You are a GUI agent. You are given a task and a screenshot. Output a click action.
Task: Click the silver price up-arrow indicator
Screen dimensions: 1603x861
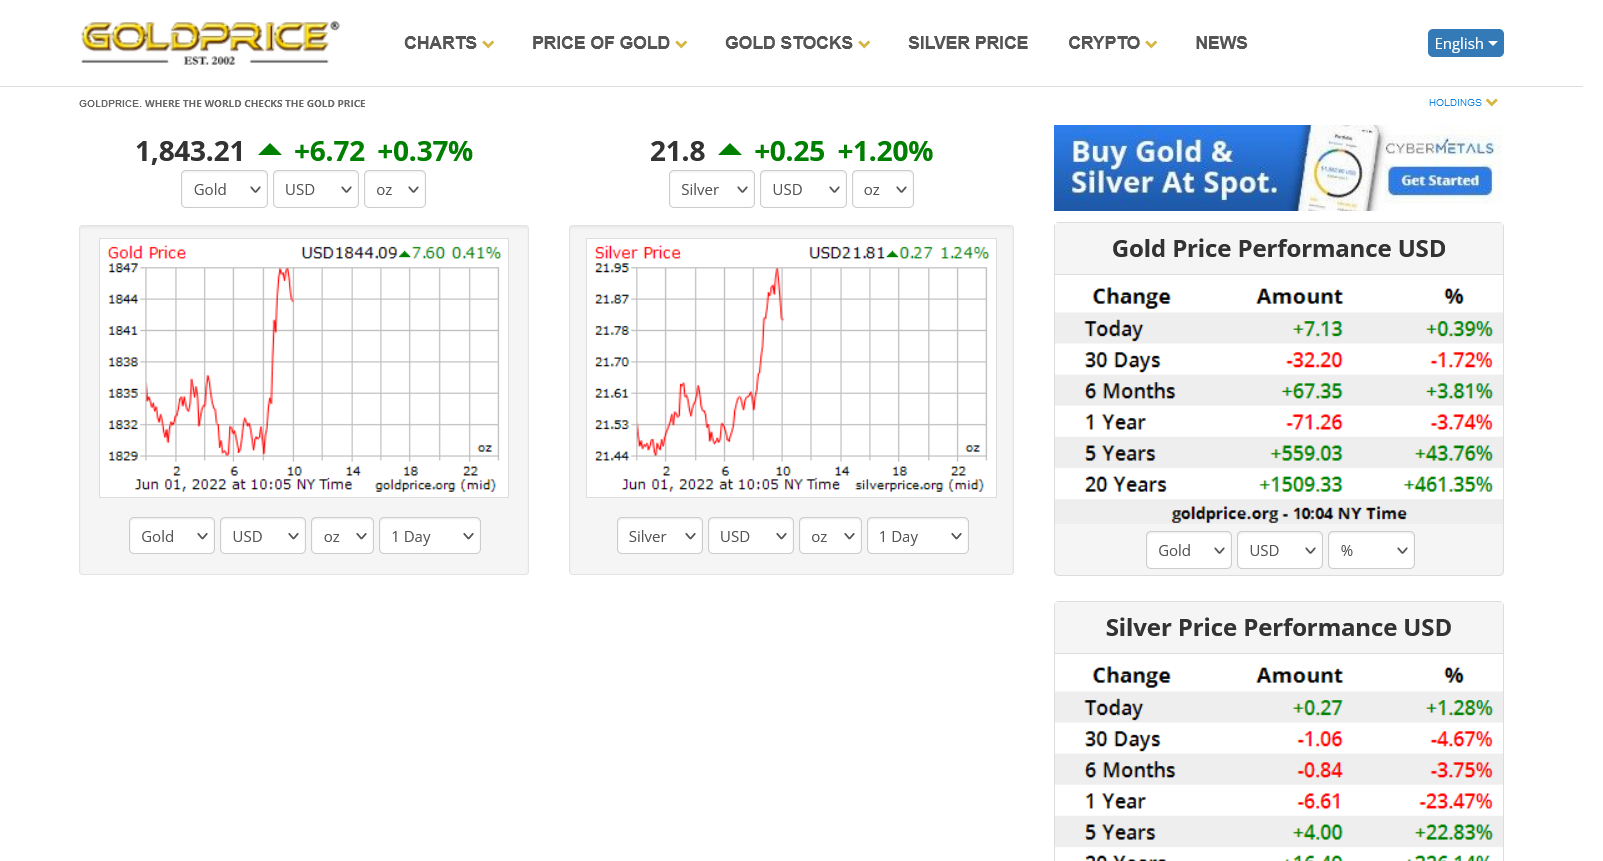coord(730,151)
